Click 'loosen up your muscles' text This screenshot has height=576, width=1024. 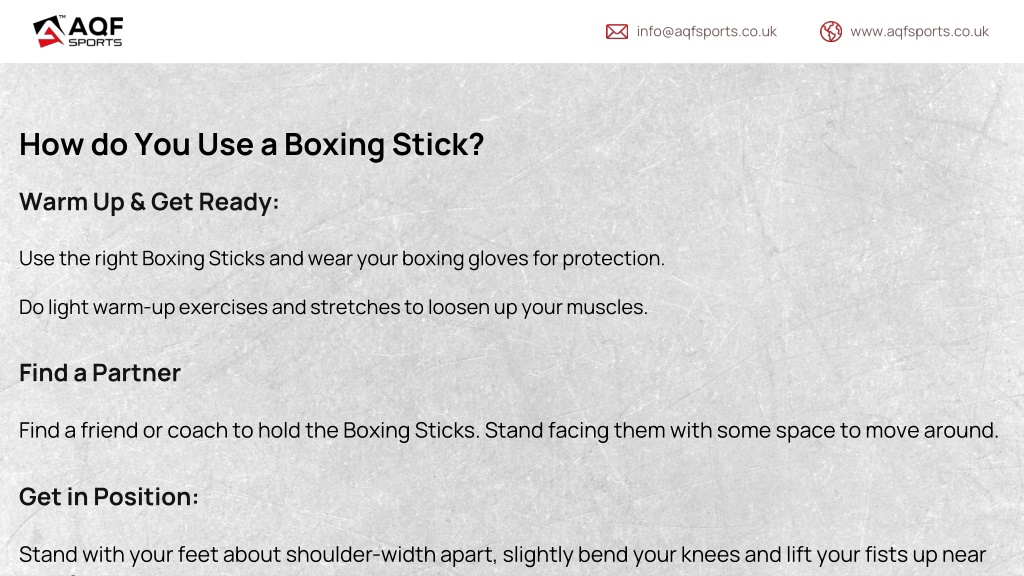(x=537, y=307)
